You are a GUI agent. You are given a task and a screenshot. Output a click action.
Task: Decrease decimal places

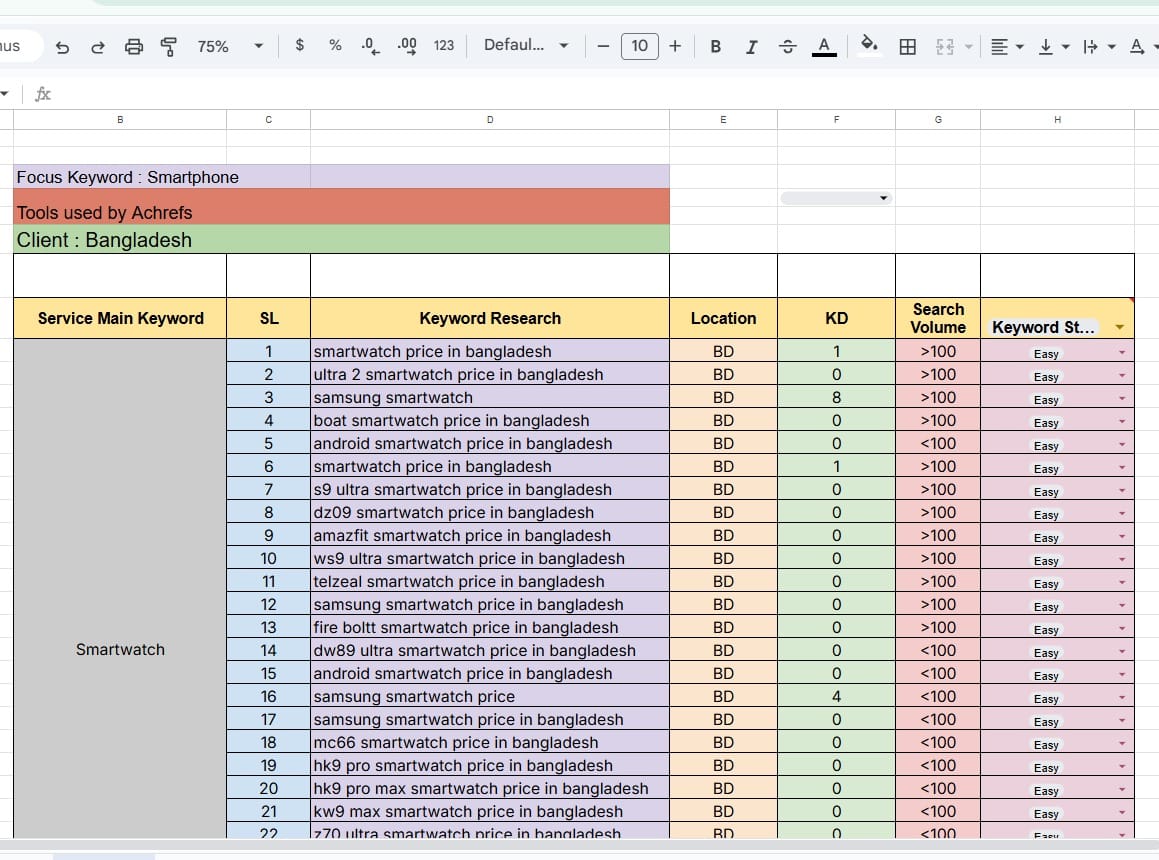370,46
